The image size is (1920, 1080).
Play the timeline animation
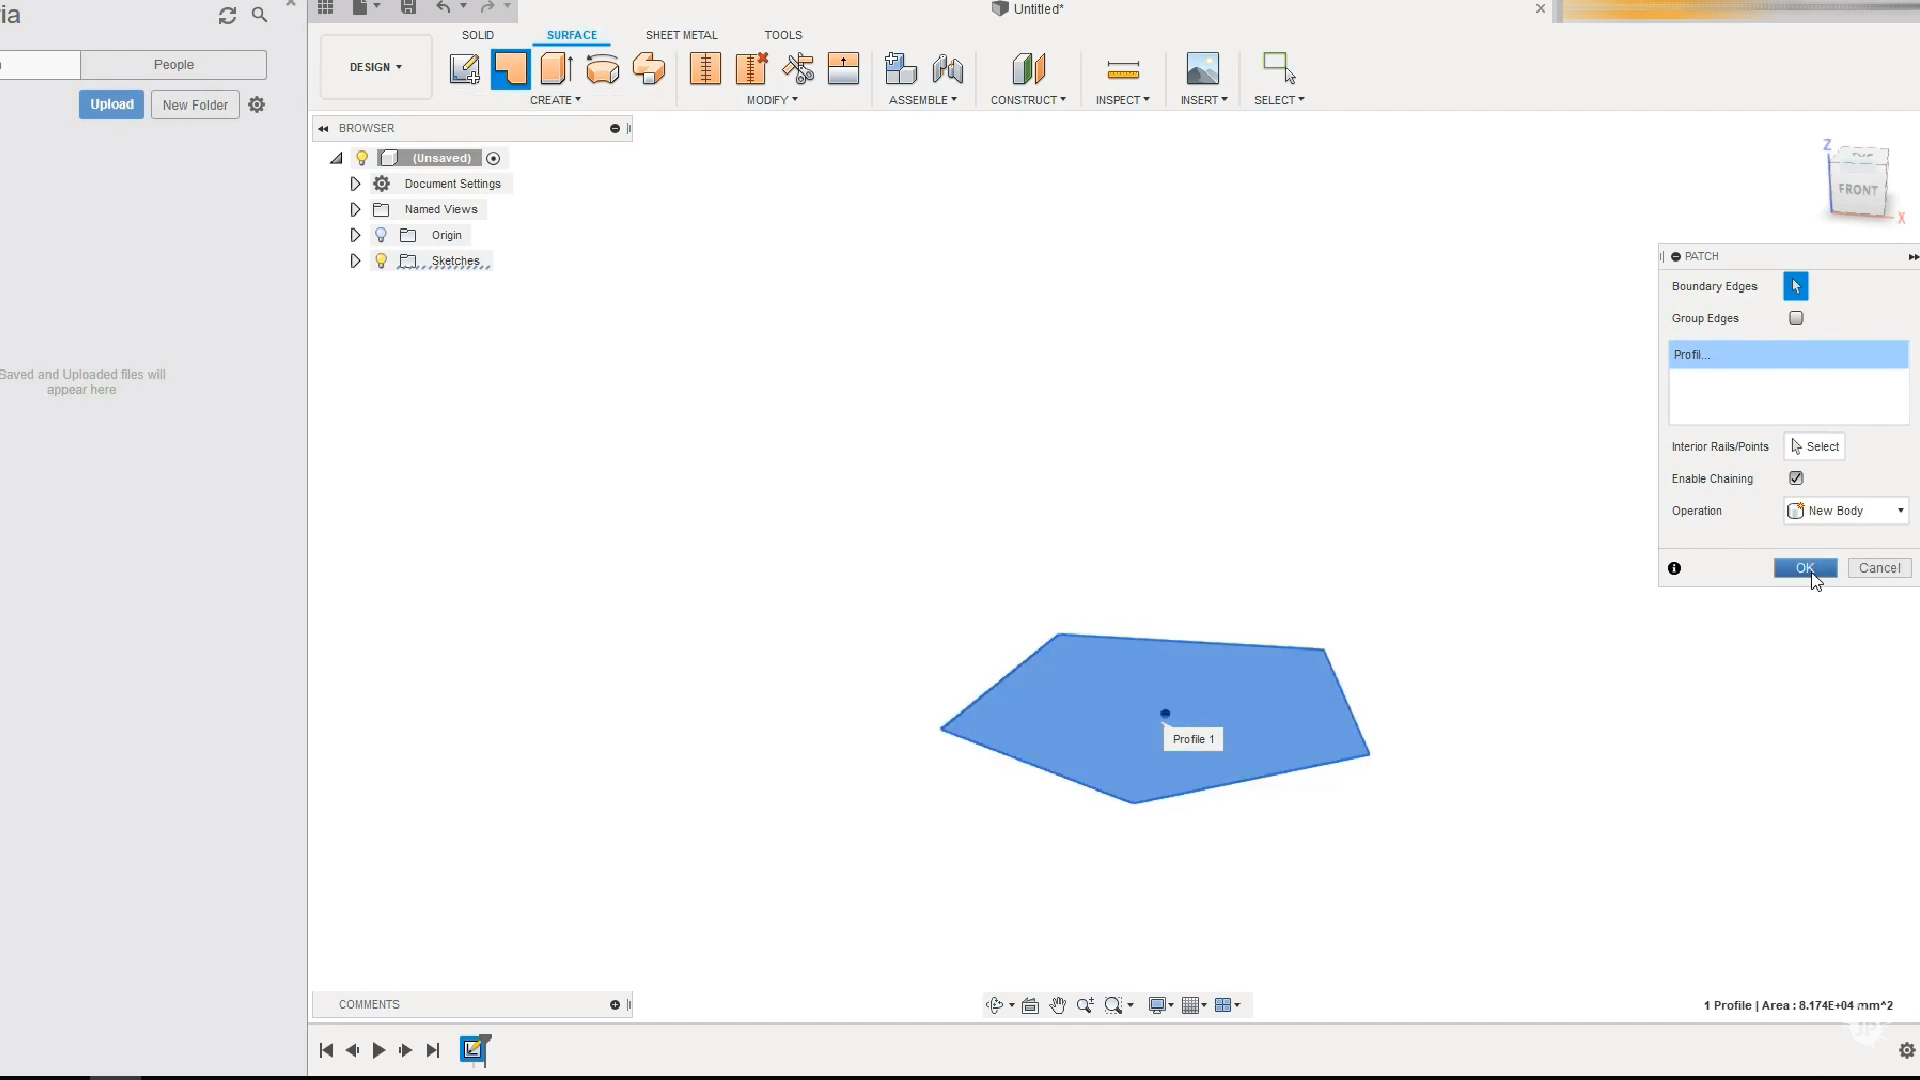pyautogui.click(x=379, y=1050)
